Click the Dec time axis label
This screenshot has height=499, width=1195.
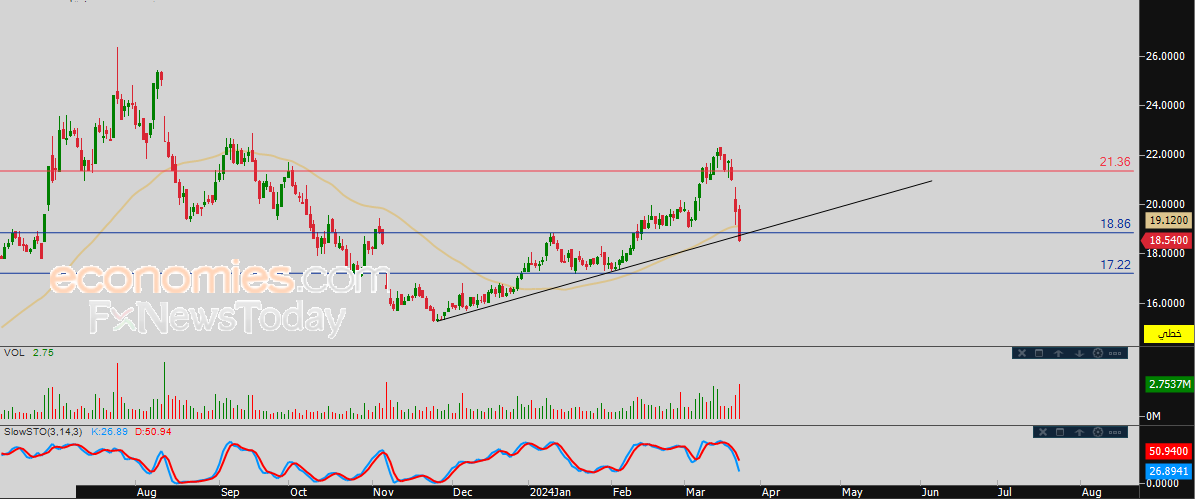point(463,492)
